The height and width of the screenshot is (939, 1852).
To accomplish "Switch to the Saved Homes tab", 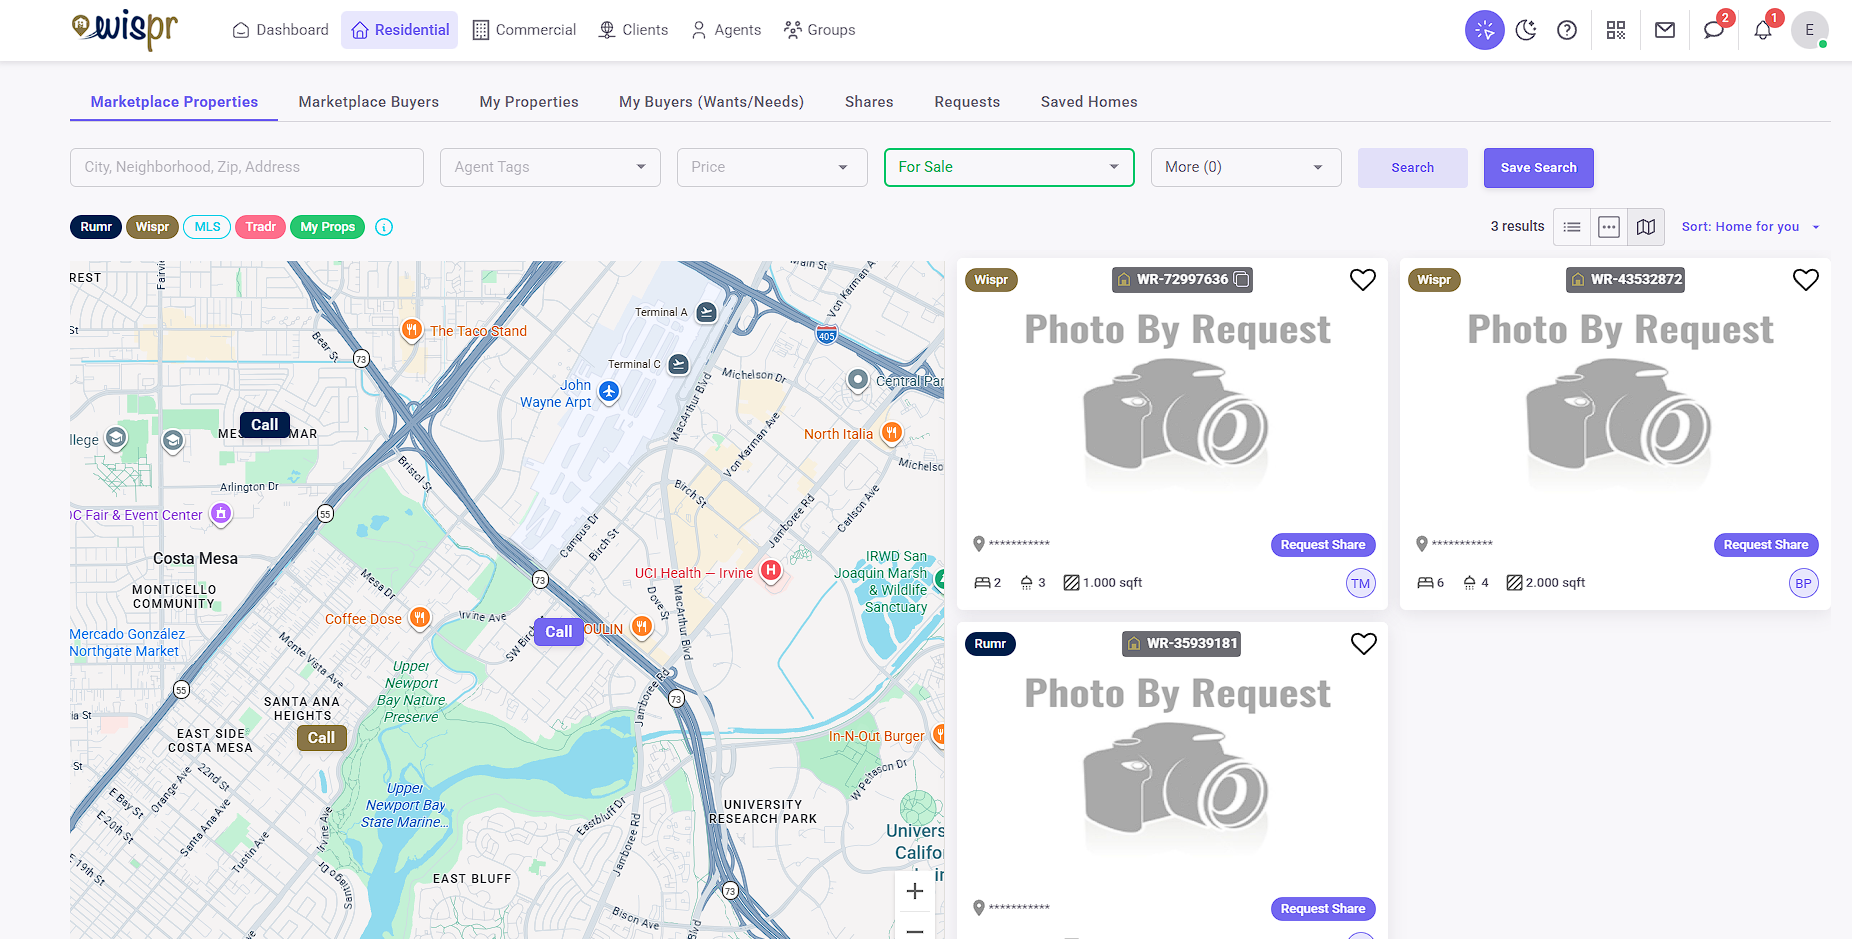I will click(x=1089, y=102).
